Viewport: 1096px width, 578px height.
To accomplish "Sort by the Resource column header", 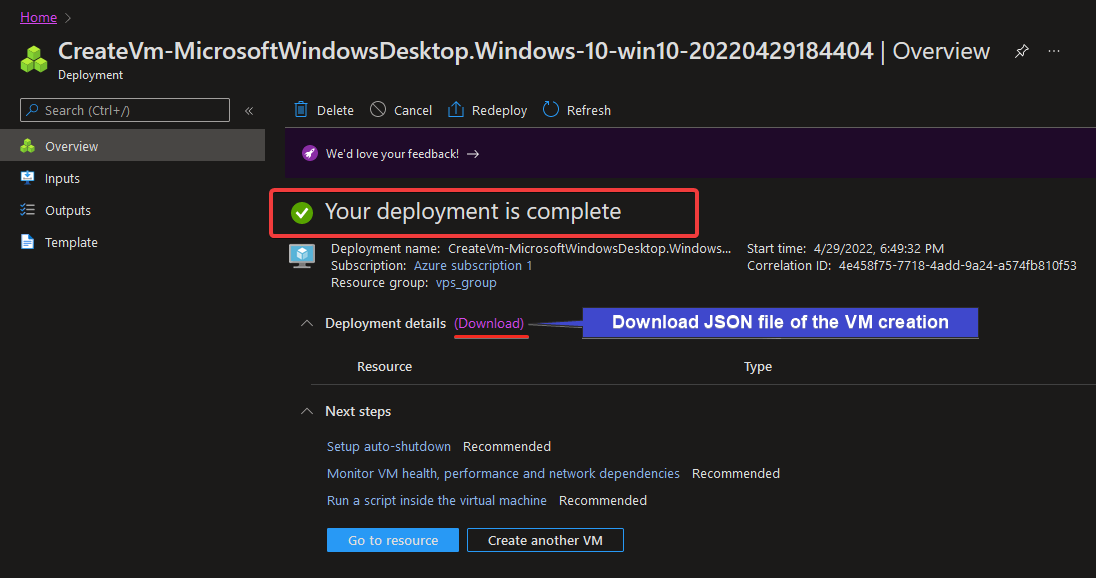I will click(x=384, y=366).
